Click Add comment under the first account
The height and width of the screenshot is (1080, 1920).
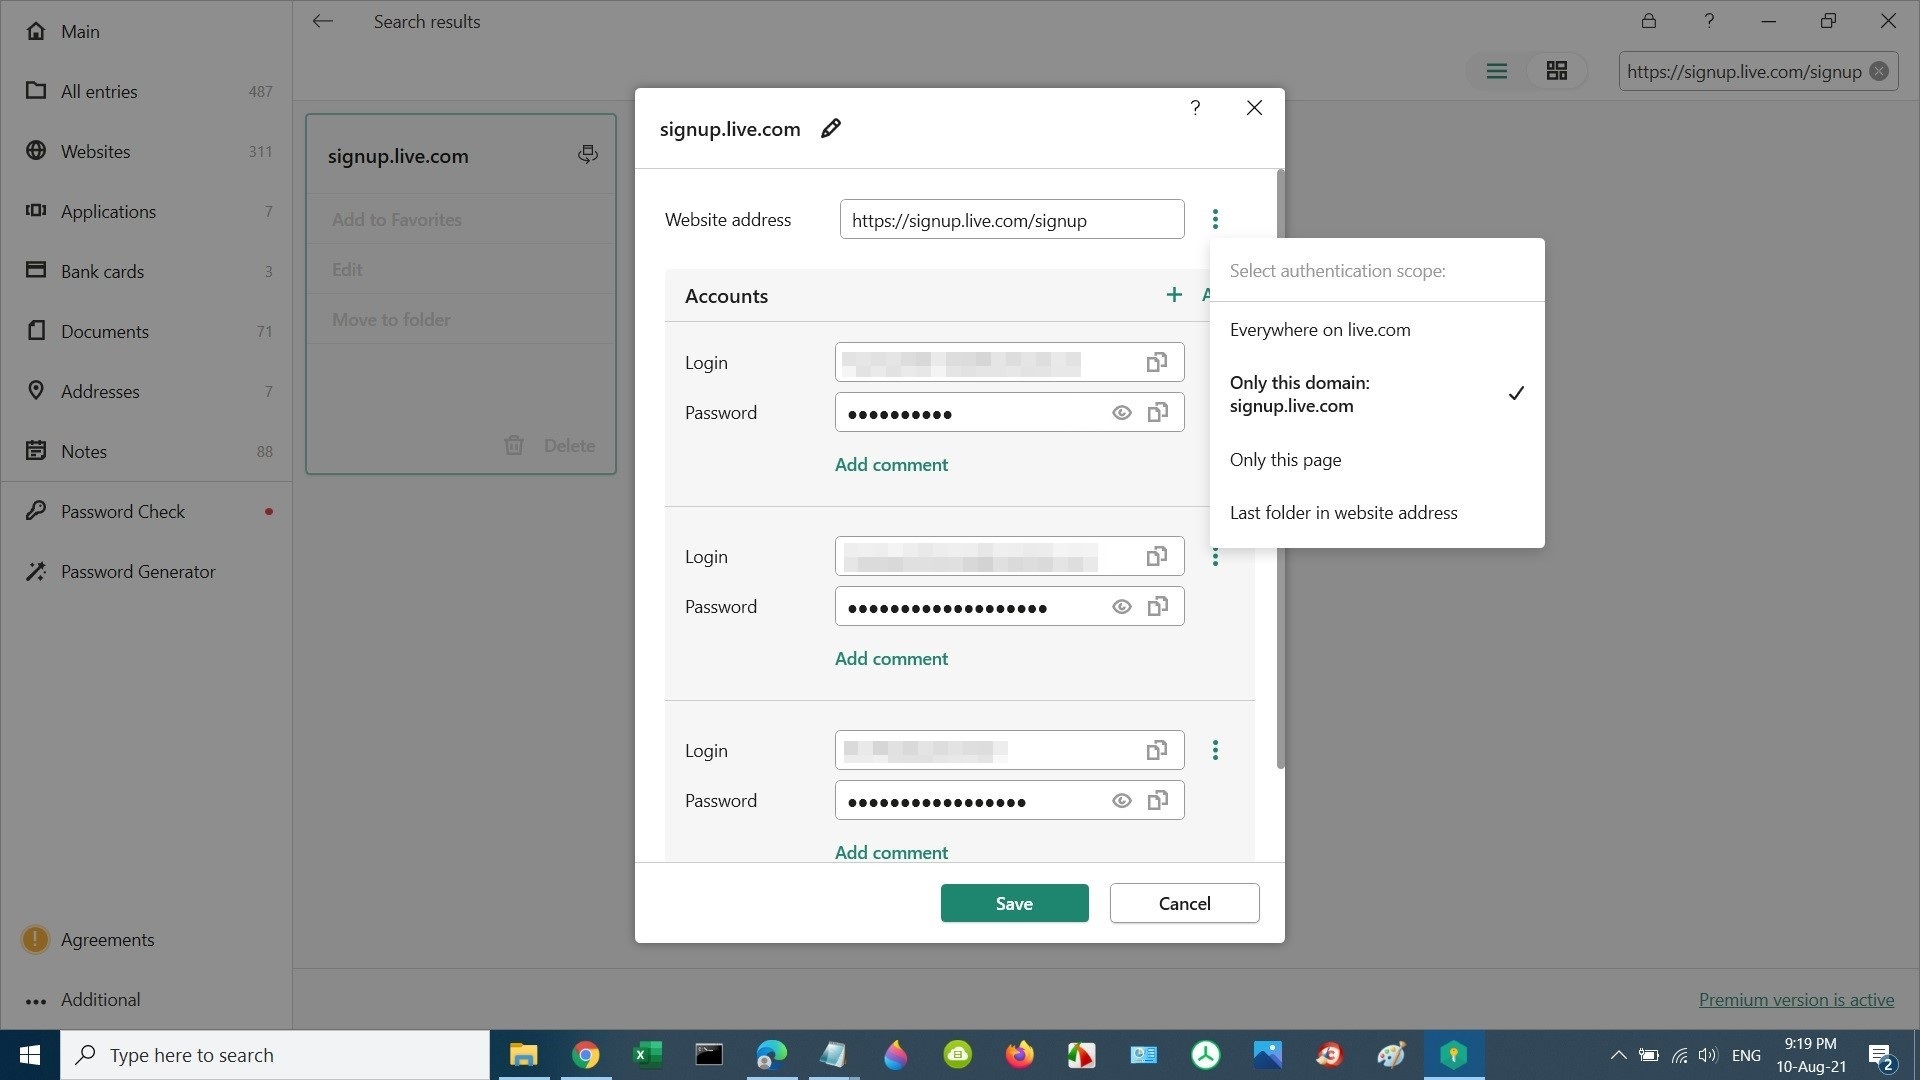tap(891, 464)
